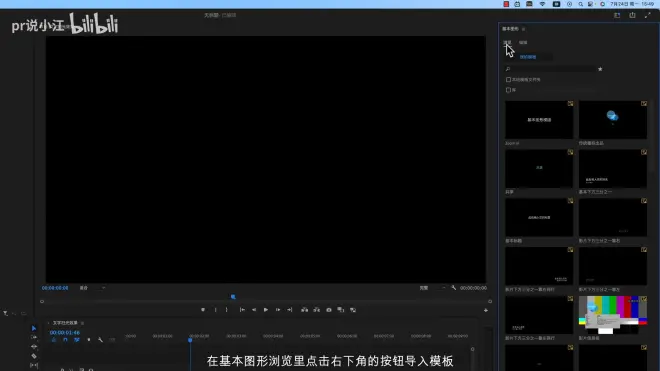The height and width of the screenshot is (371, 660).
Task: Select the Razor tool
Action: pyautogui.click(x=34, y=356)
